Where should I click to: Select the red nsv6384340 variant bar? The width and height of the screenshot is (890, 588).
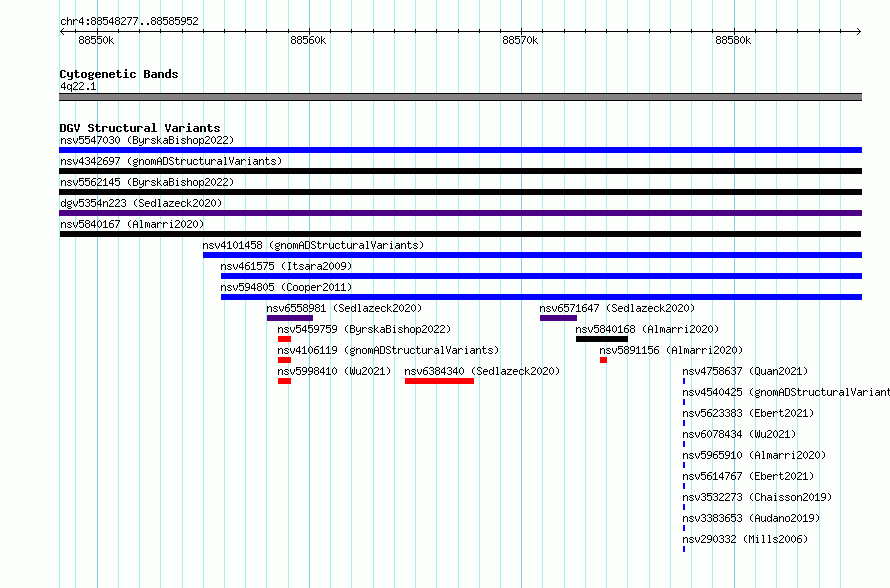(439, 381)
